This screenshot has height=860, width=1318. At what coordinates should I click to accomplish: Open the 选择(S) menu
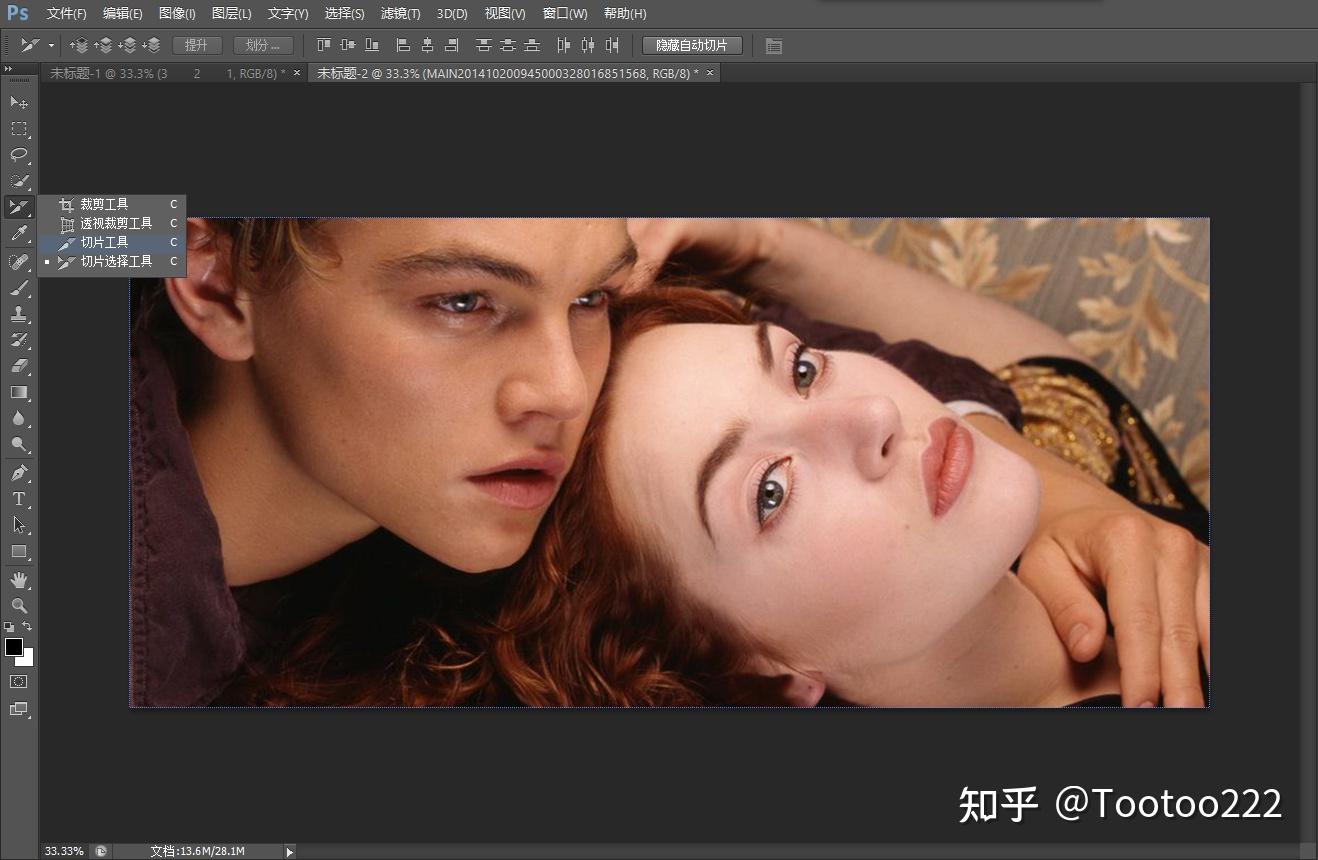pyautogui.click(x=345, y=14)
